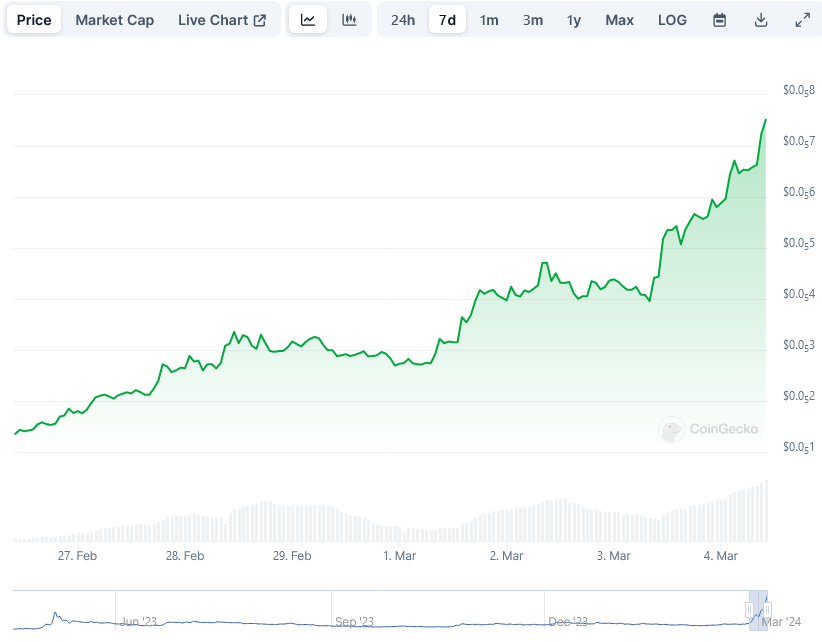Screen dimensions: 822x642
Task: Switch to line chart view icon
Action: tap(308, 20)
